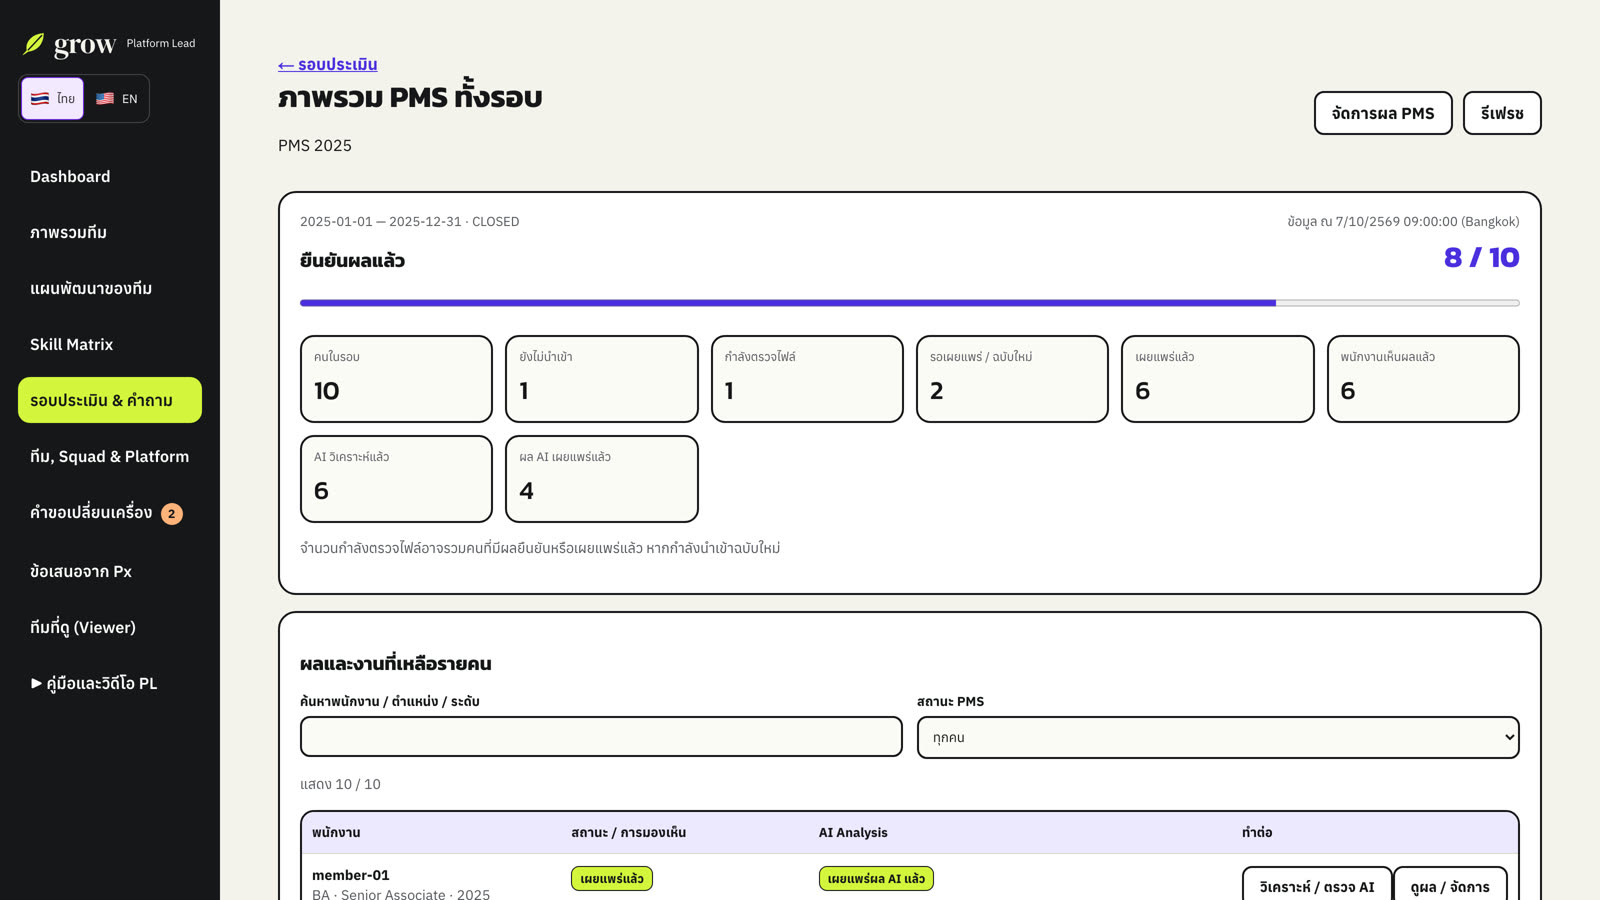
Task: Click the US flag icon
Action: click(x=105, y=99)
